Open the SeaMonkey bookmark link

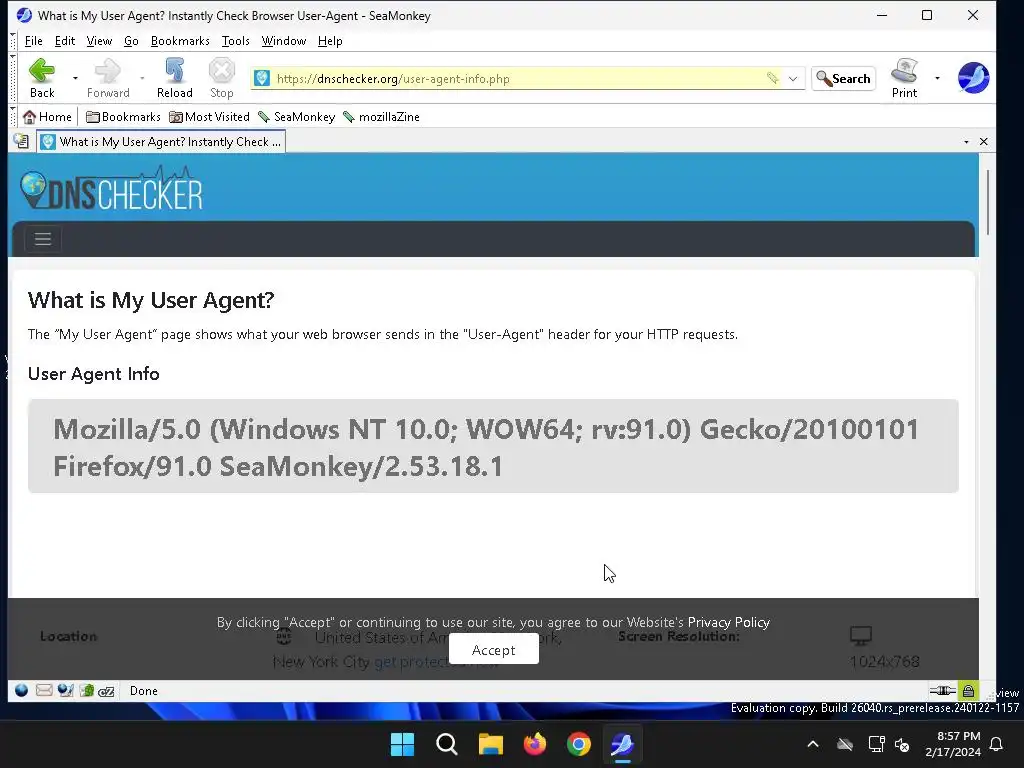point(296,117)
